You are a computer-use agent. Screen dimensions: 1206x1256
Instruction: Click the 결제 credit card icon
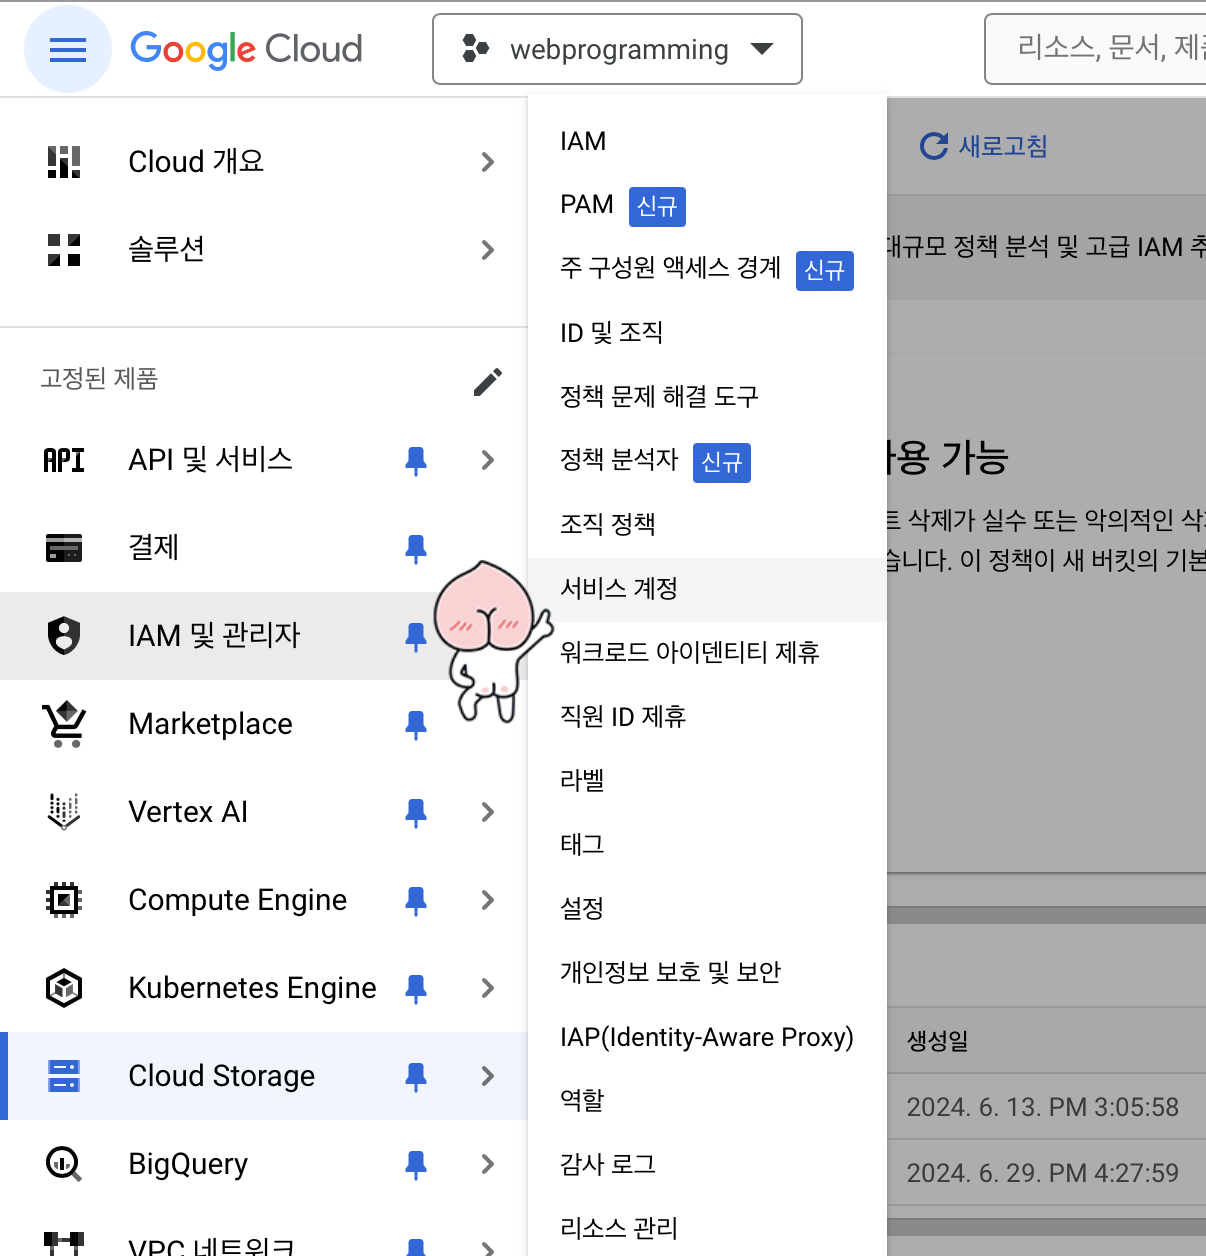64,548
